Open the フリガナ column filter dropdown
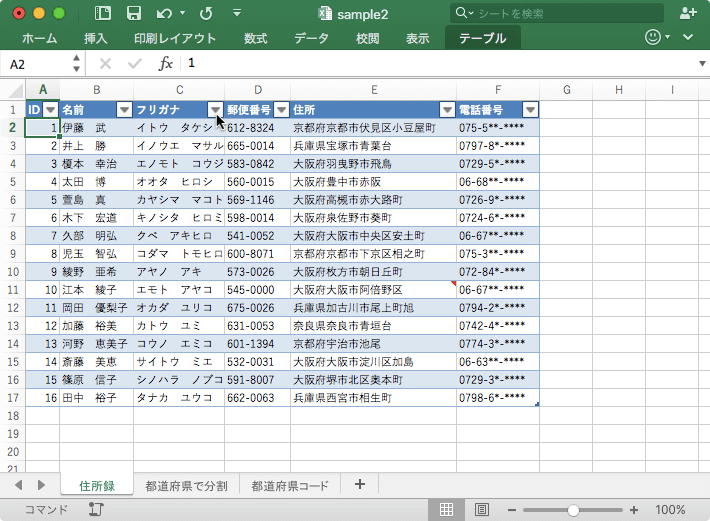The height and width of the screenshot is (521, 710). click(x=216, y=110)
